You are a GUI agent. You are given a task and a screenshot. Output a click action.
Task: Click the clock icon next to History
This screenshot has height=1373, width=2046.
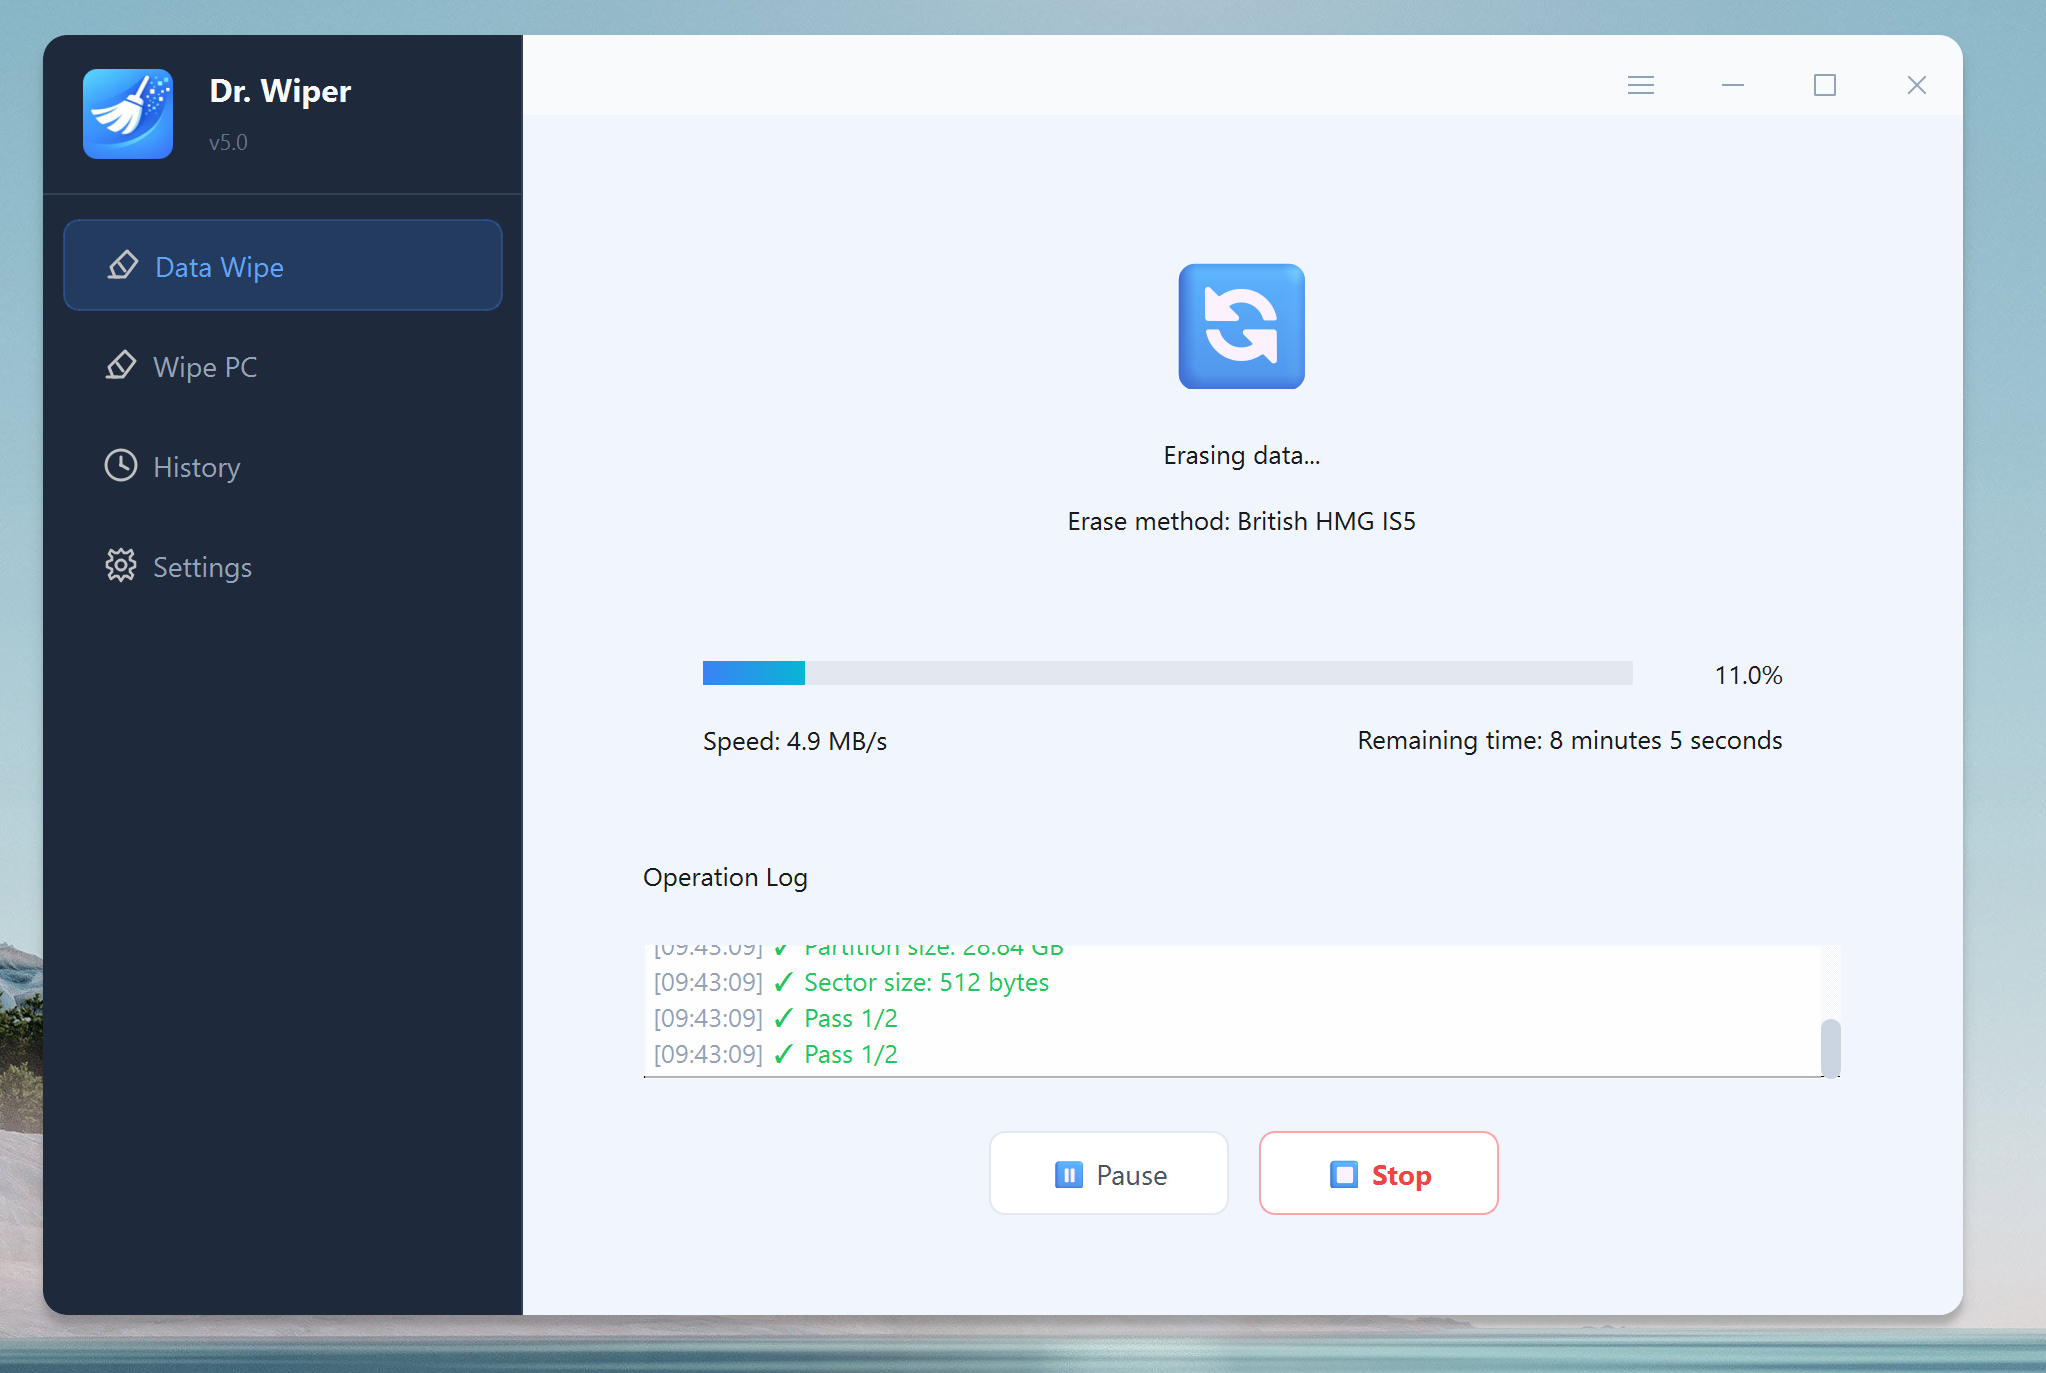(121, 466)
